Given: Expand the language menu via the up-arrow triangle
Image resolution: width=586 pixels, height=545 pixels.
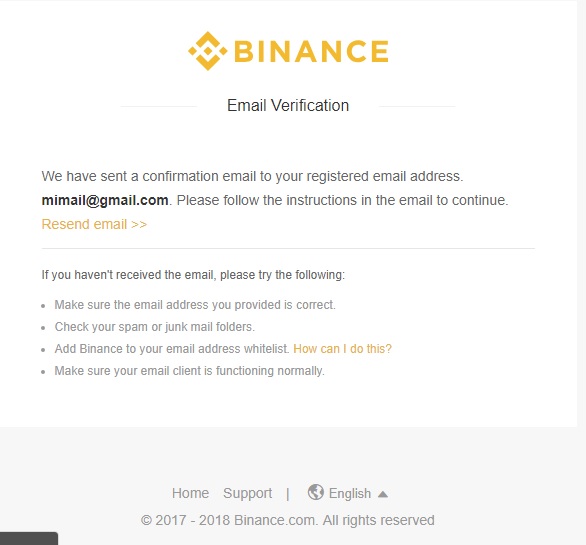Looking at the screenshot, I should tap(383, 494).
